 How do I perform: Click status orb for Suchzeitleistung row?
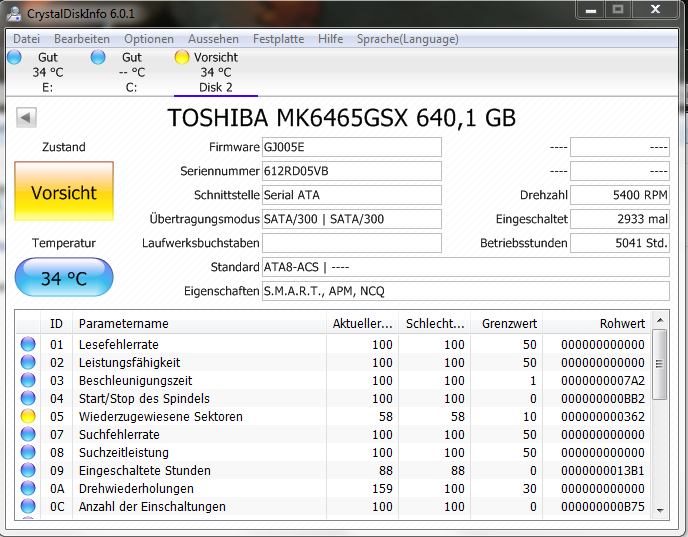[x=28, y=452]
